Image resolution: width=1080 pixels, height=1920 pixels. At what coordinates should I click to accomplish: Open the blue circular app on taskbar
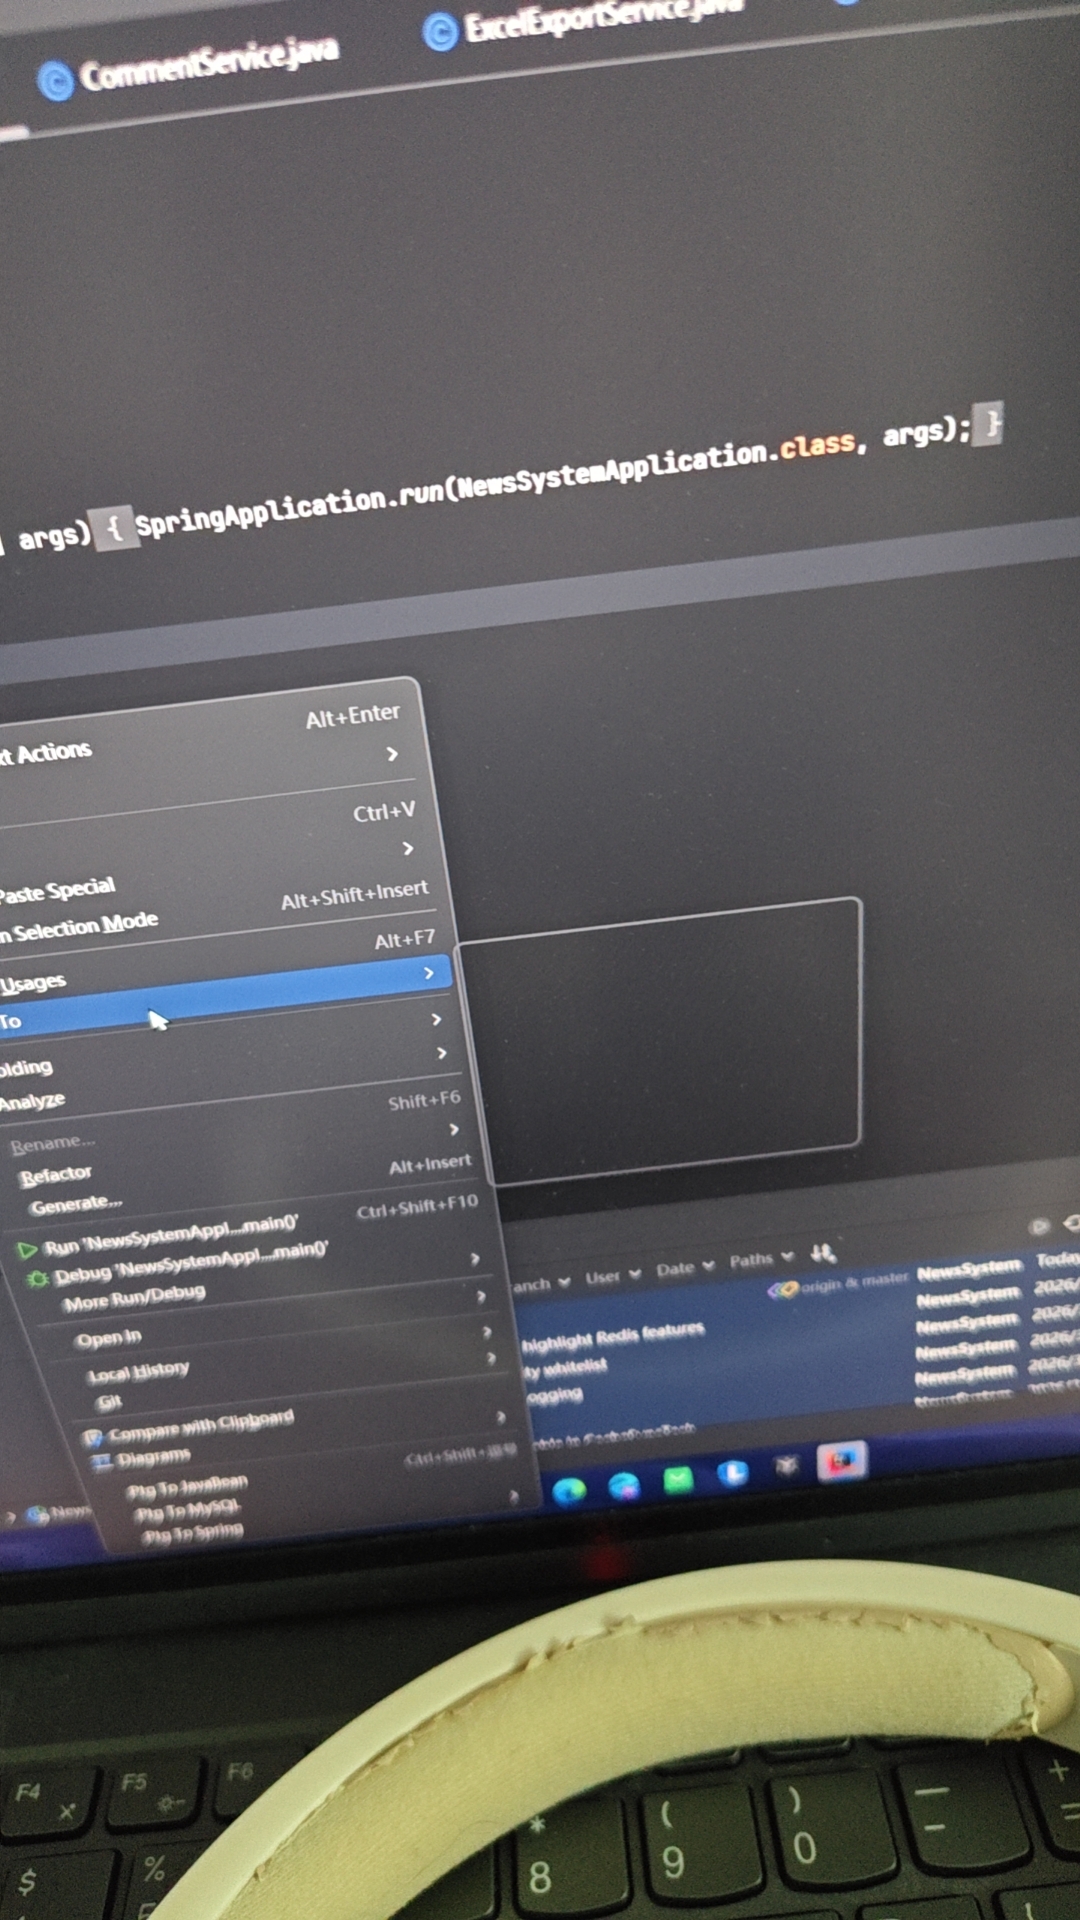pos(733,1474)
